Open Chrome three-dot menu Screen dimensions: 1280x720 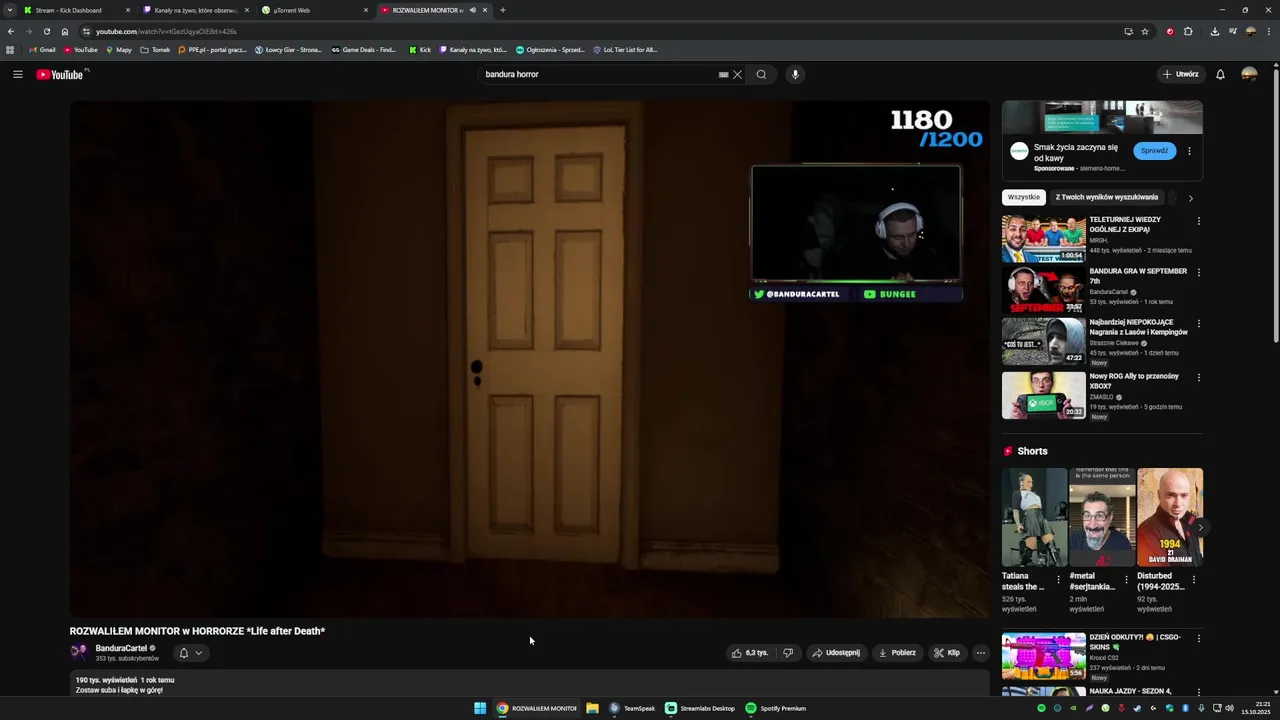tap(1268, 31)
